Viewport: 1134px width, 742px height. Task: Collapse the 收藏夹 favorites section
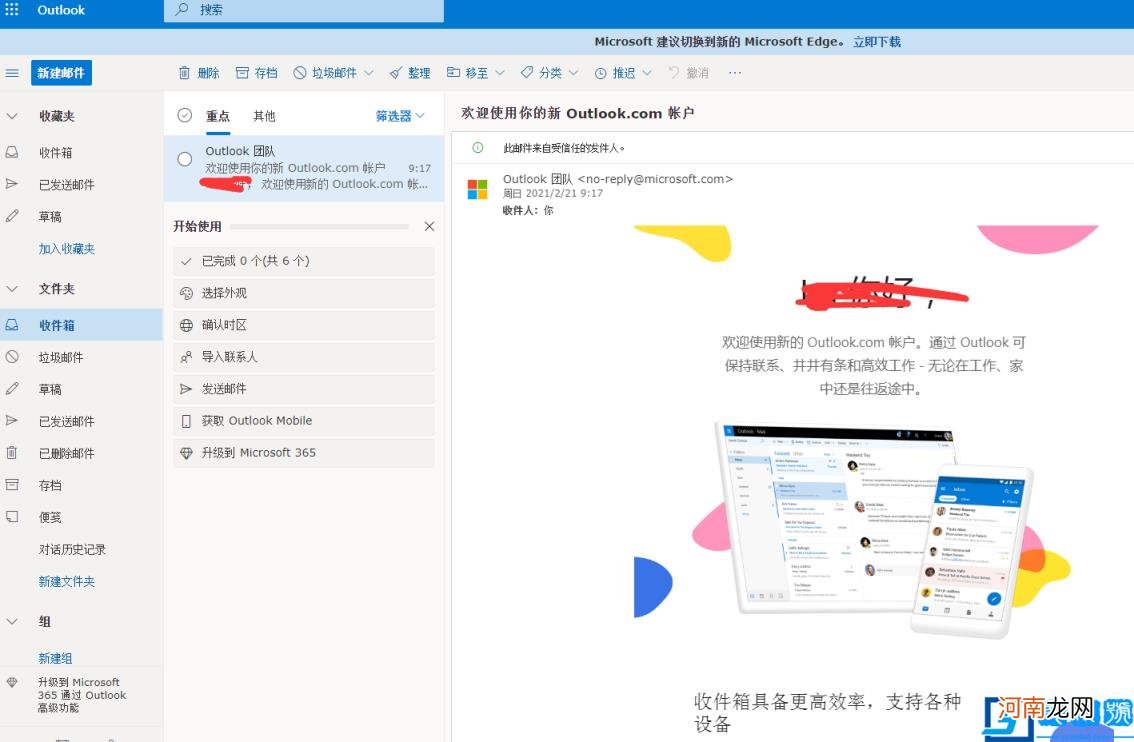12,115
